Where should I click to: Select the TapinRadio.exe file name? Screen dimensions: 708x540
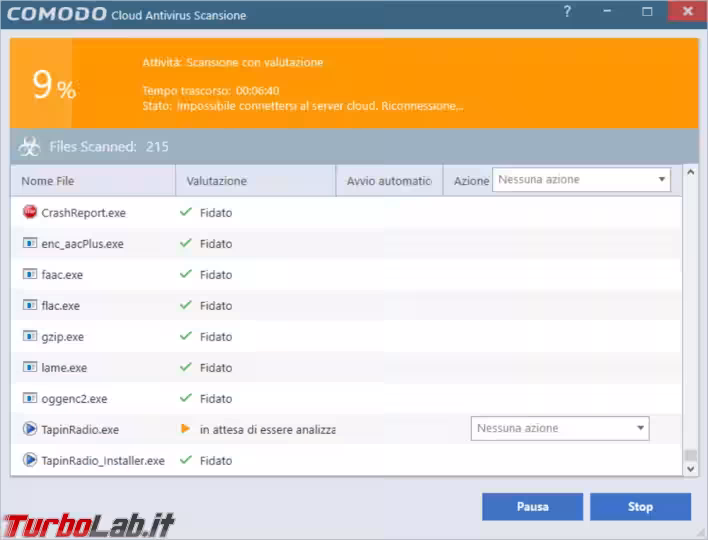pos(80,429)
